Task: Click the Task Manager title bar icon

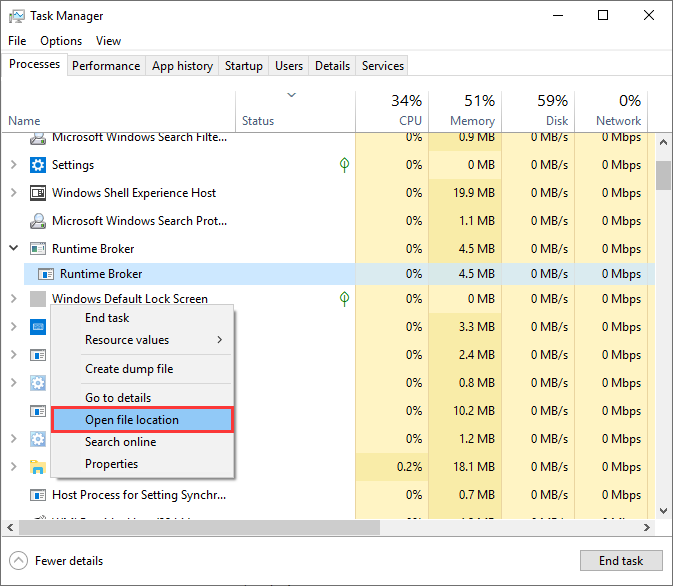Action: pos(17,16)
